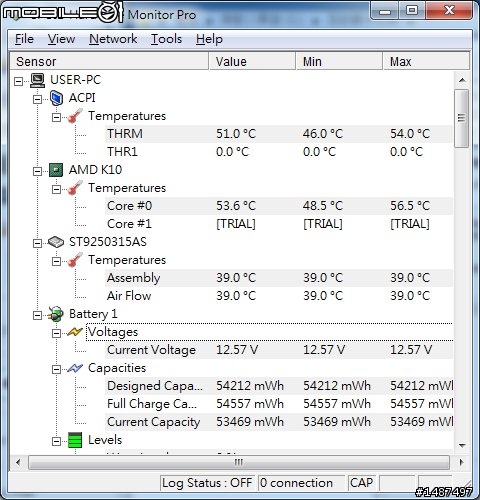
Task: Click the 12.57 V current voltage value
Action: point(237,350)
